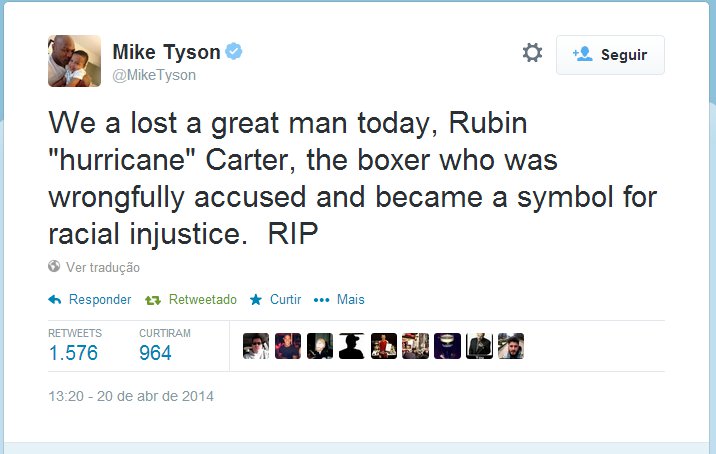Click the globe icon beside Ver tradução

coord(54,268)
